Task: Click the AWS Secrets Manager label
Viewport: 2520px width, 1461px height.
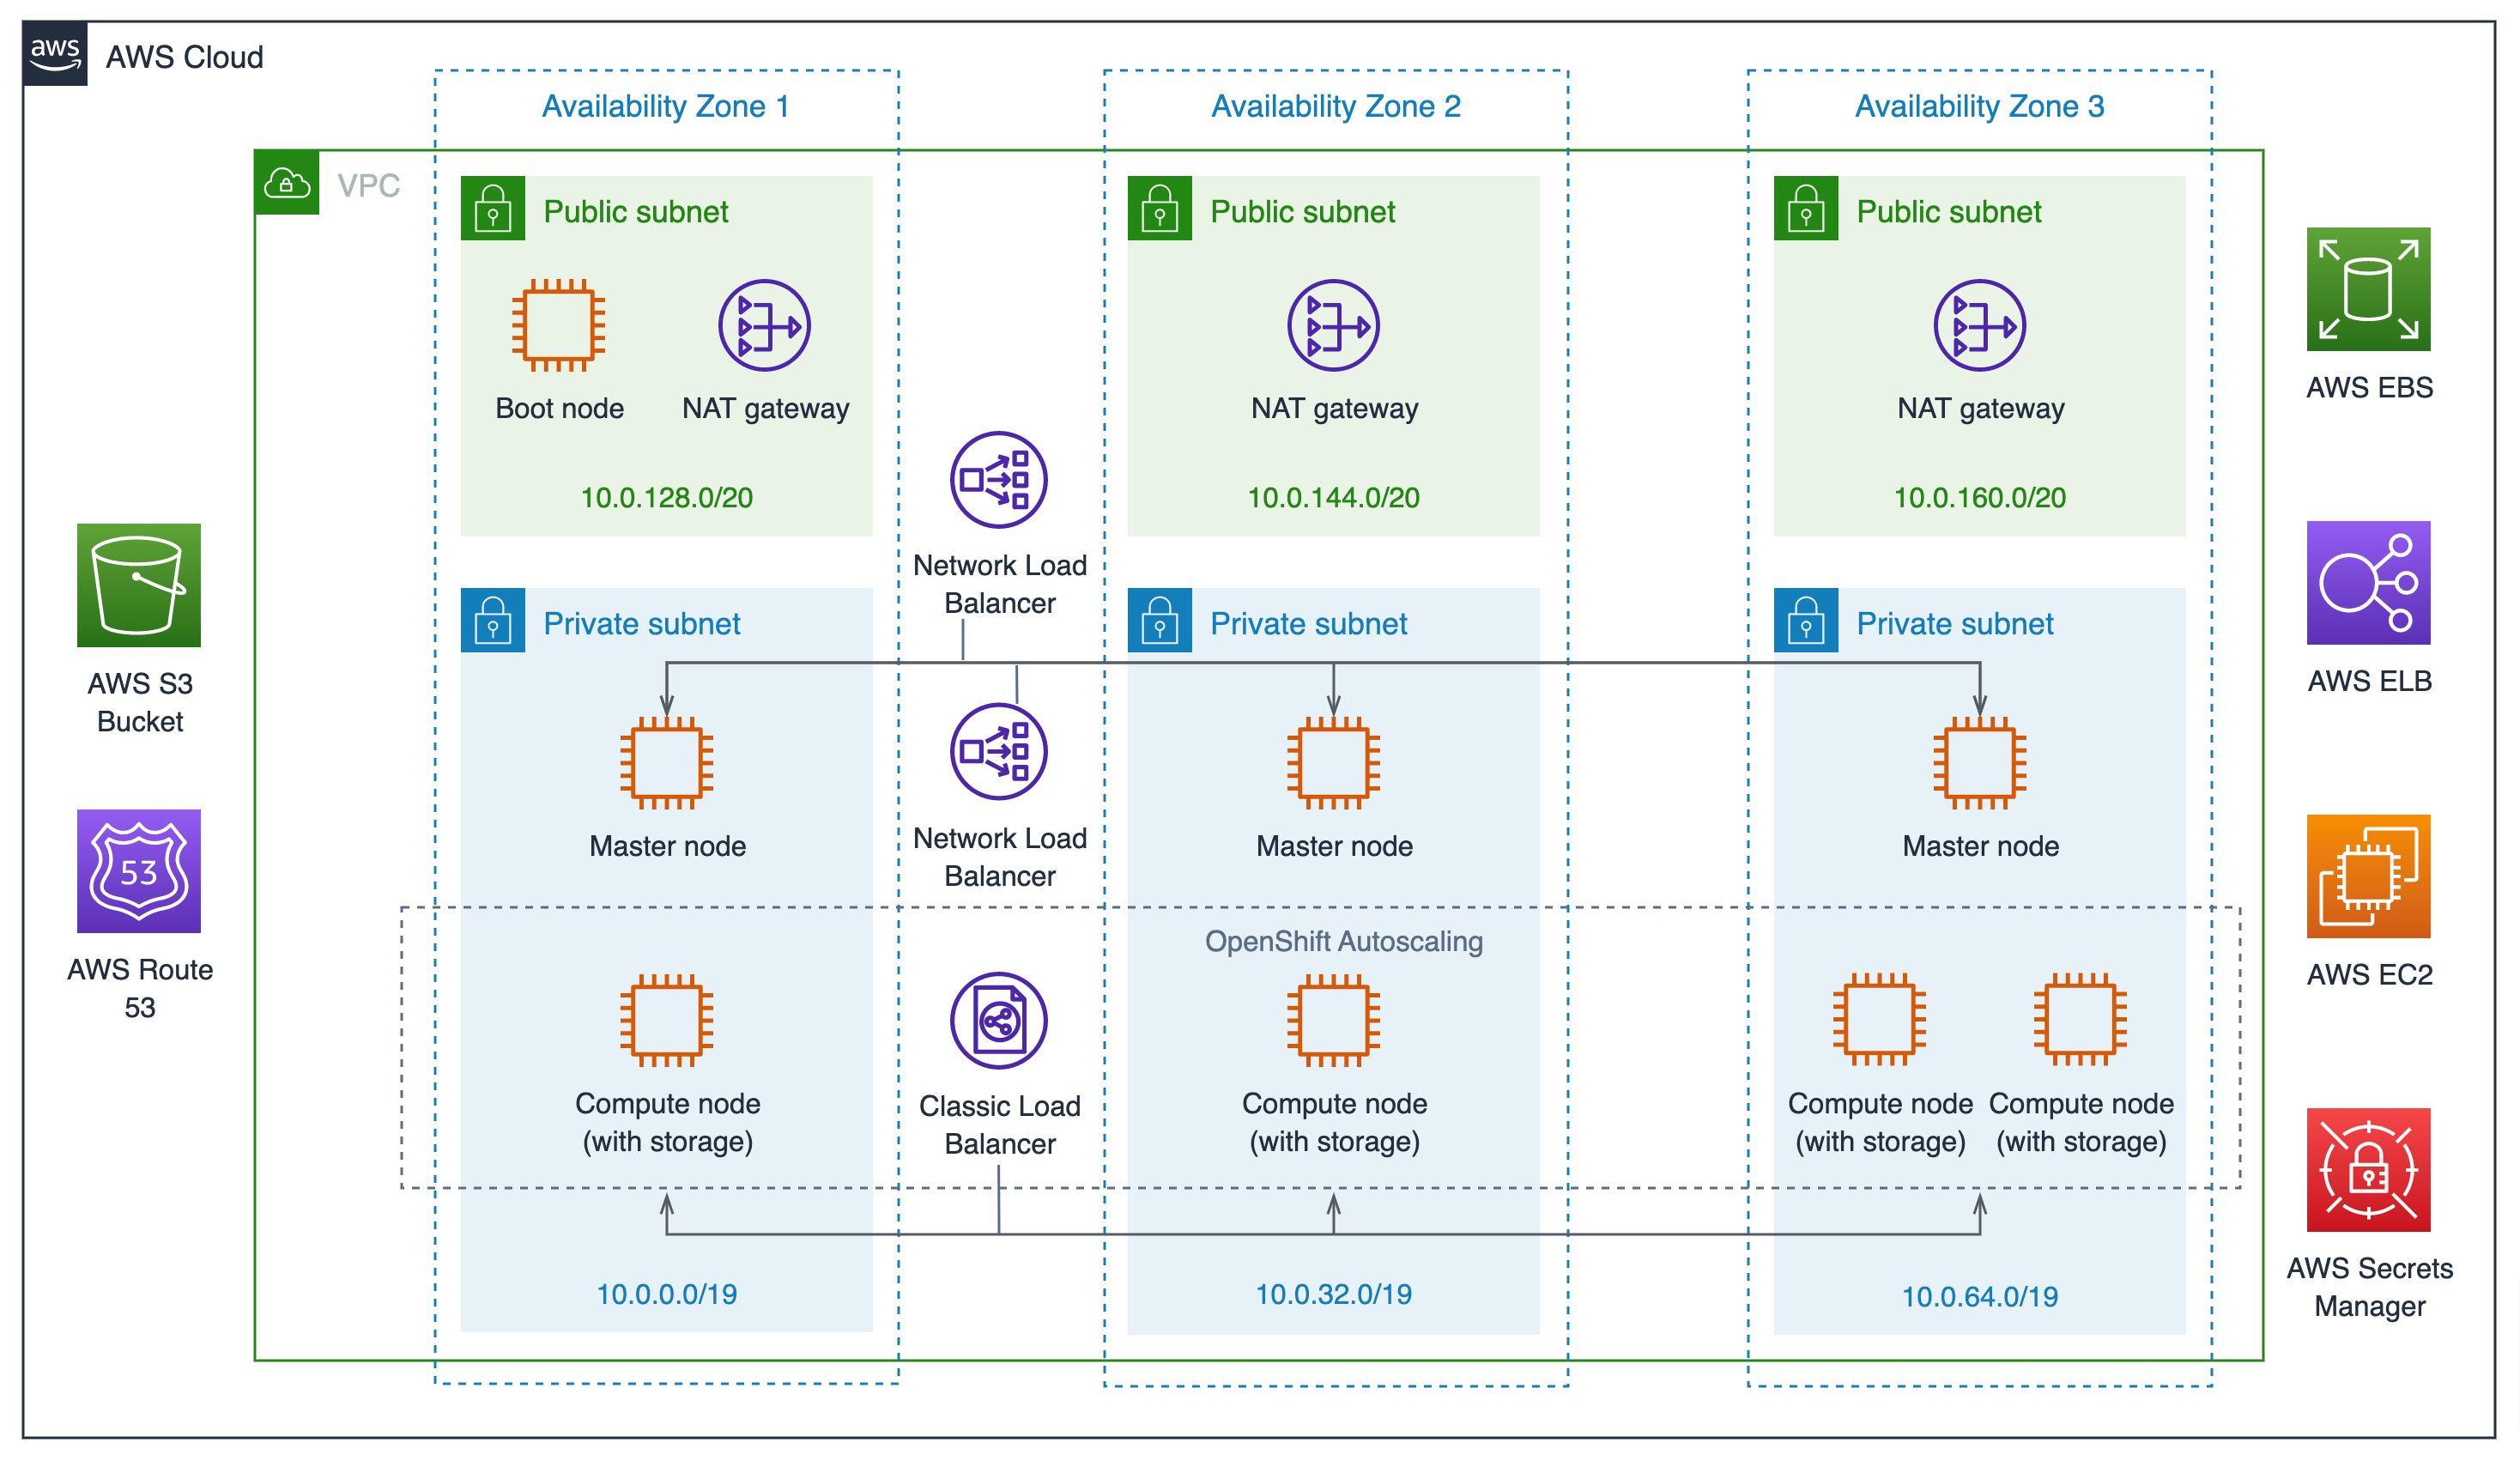Action: pos(2370,1287)
